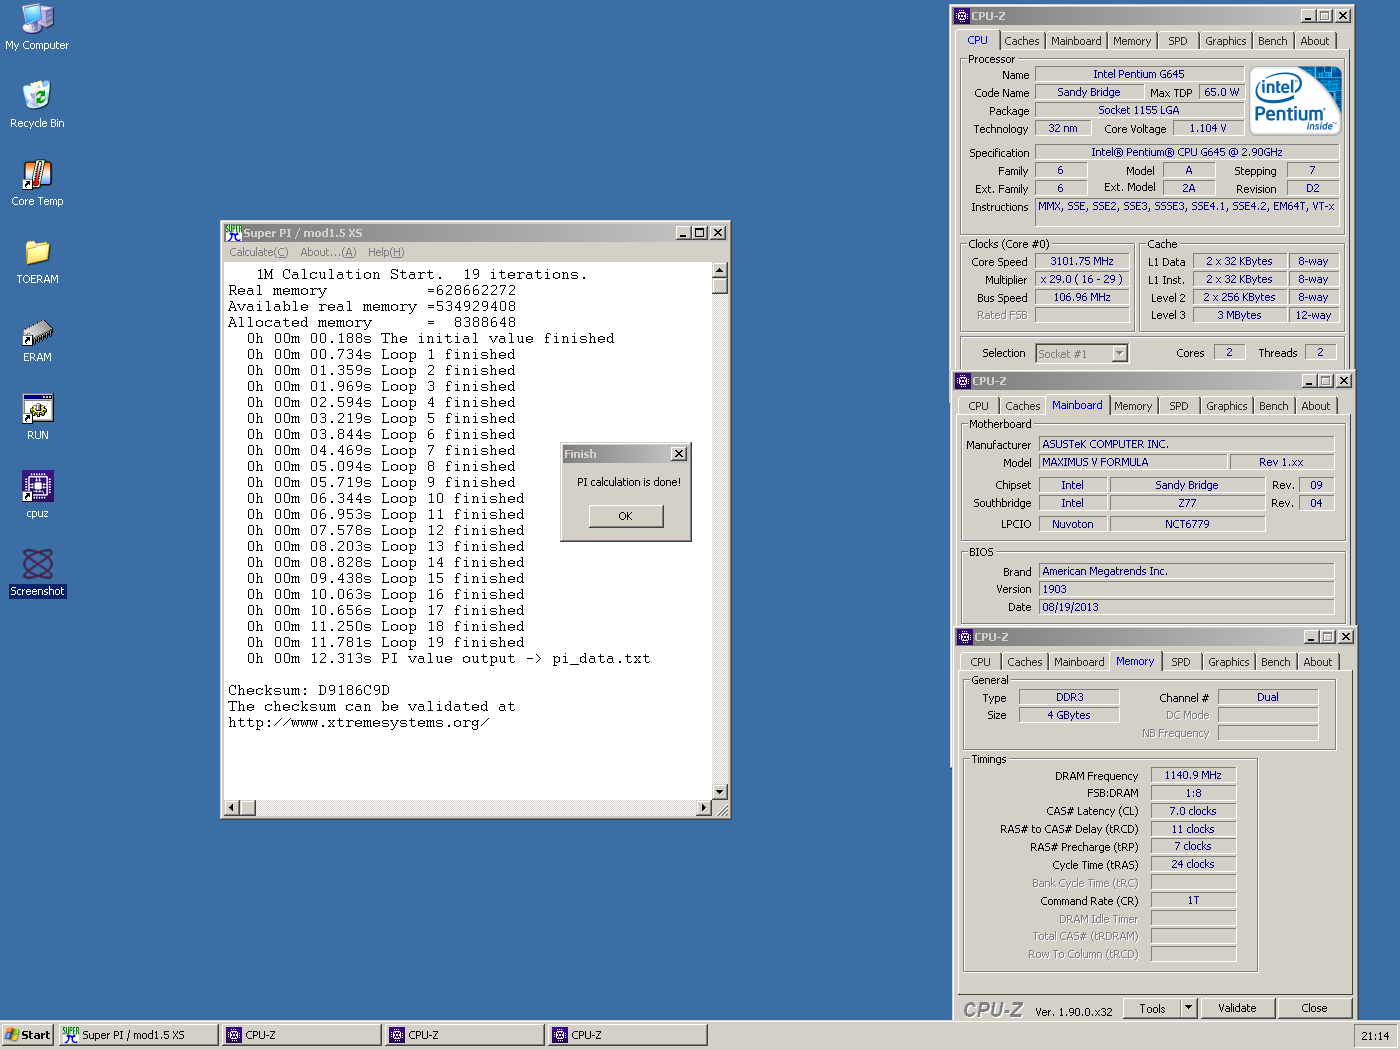Minimize the Super PI window
1400x1050 pixels.
tap(683, 232)
